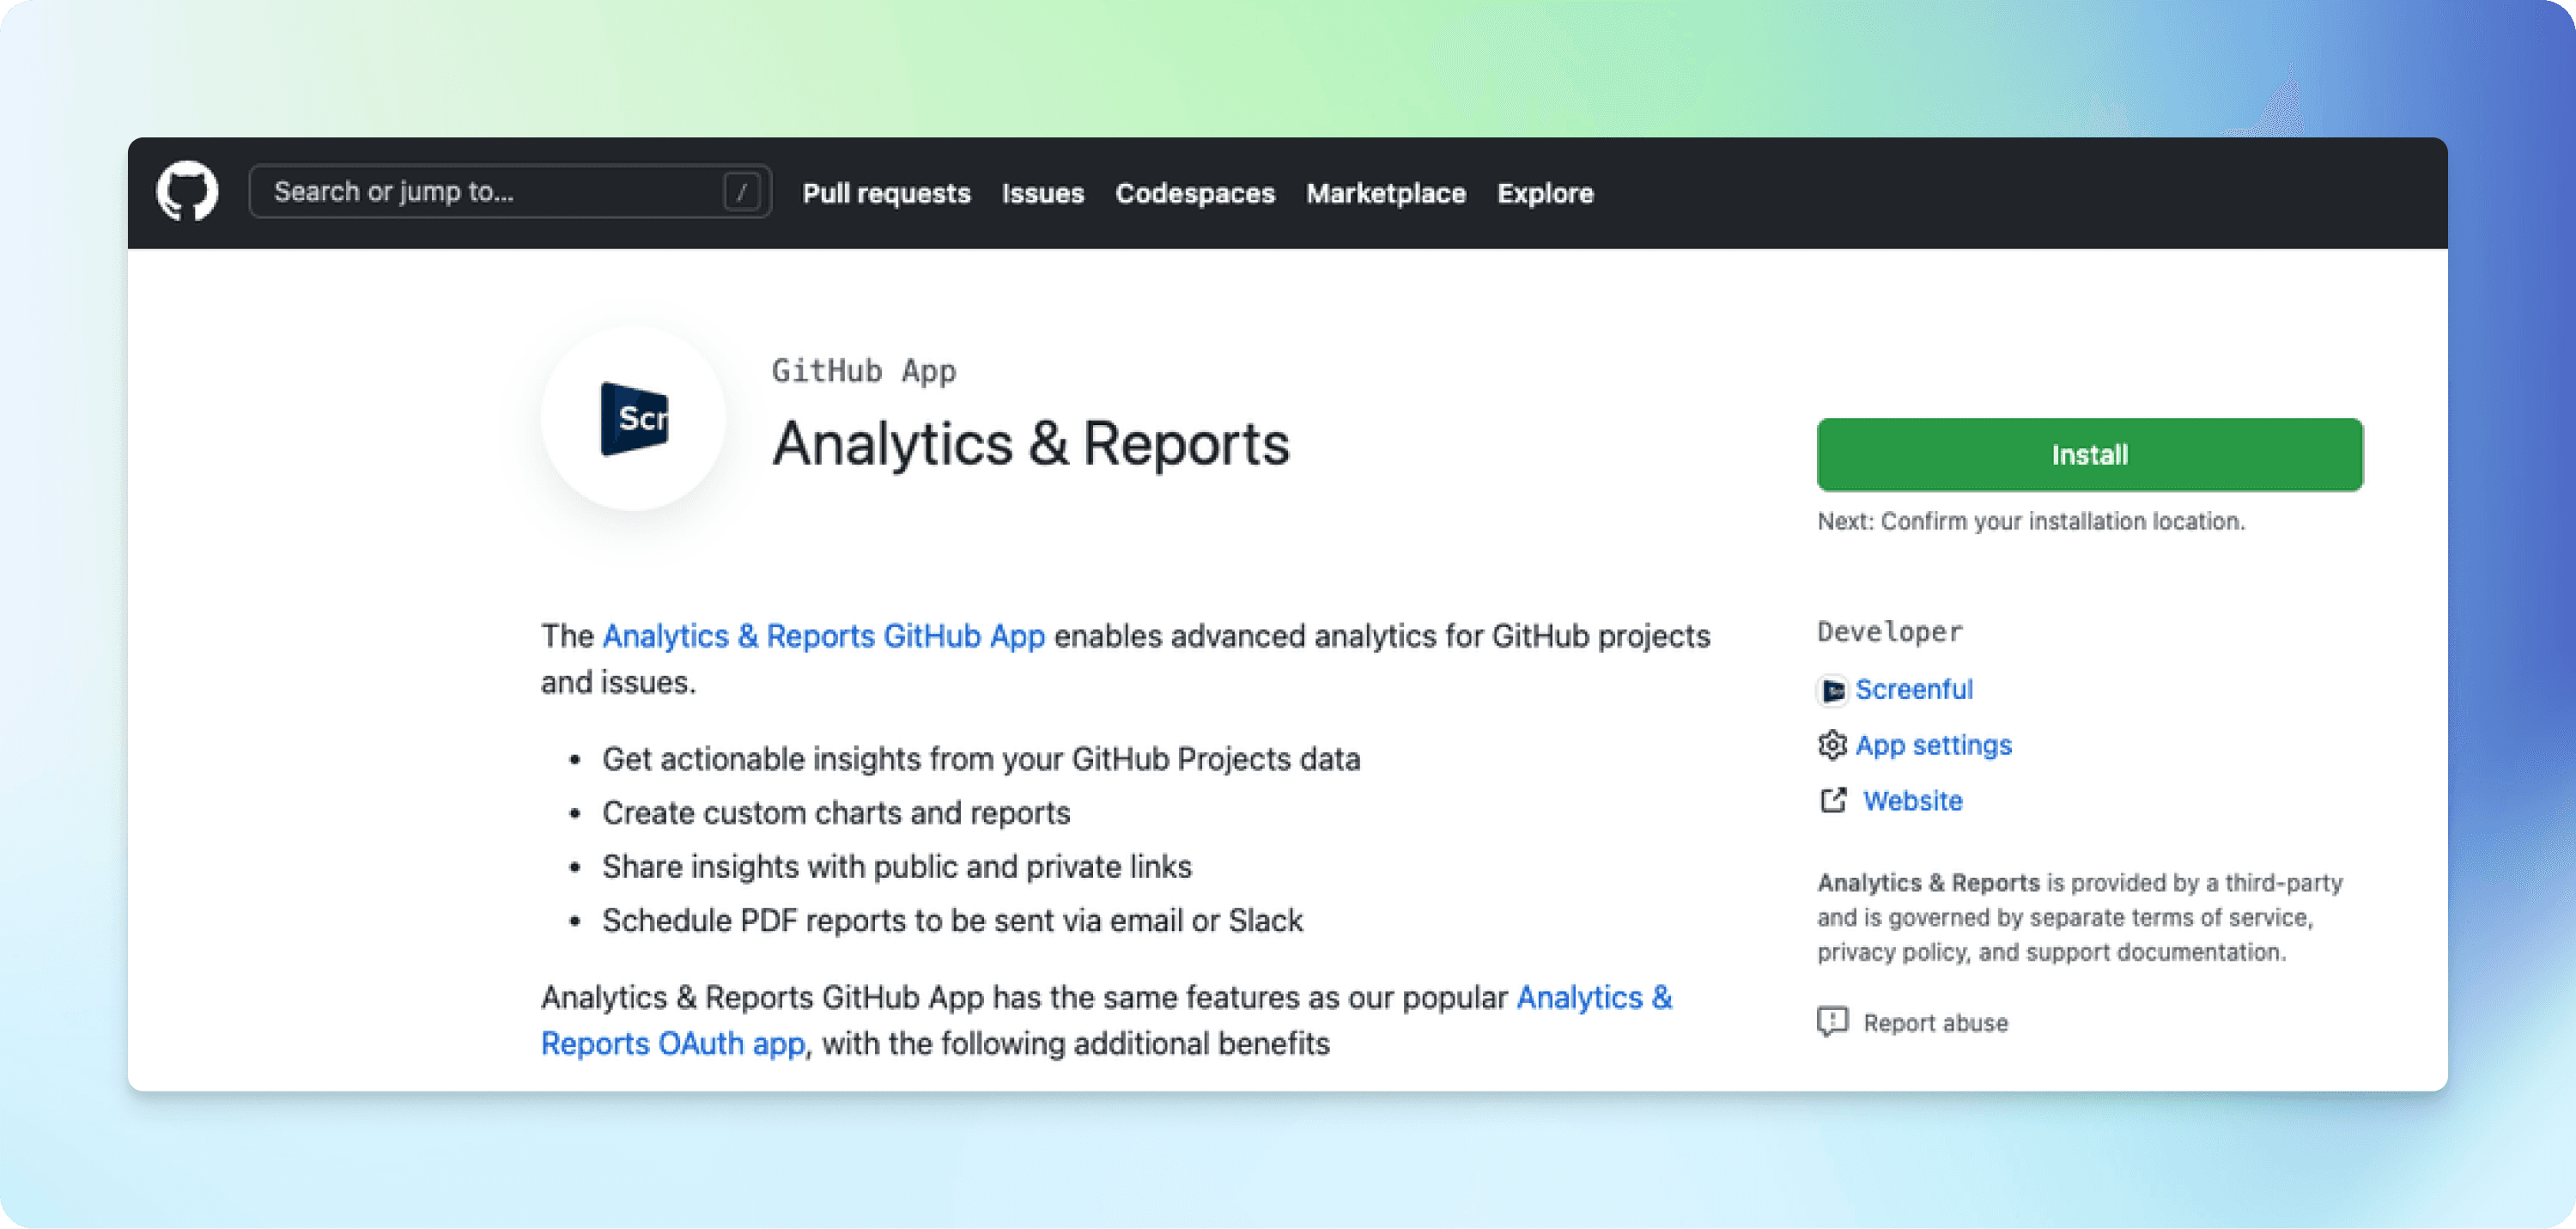Go to Issues in the header
Screen dimensions: 2576x1229
pyautogui.click(x=1042, y=193)
